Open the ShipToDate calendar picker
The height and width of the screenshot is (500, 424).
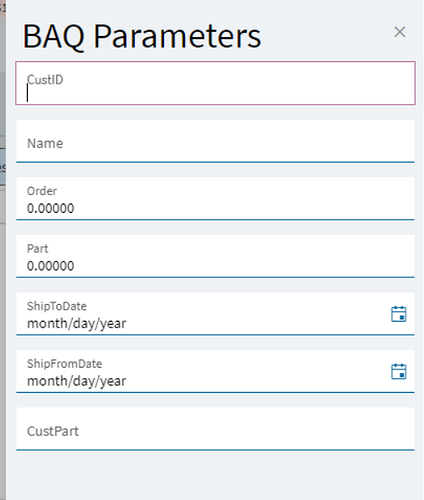pos(398,314)
